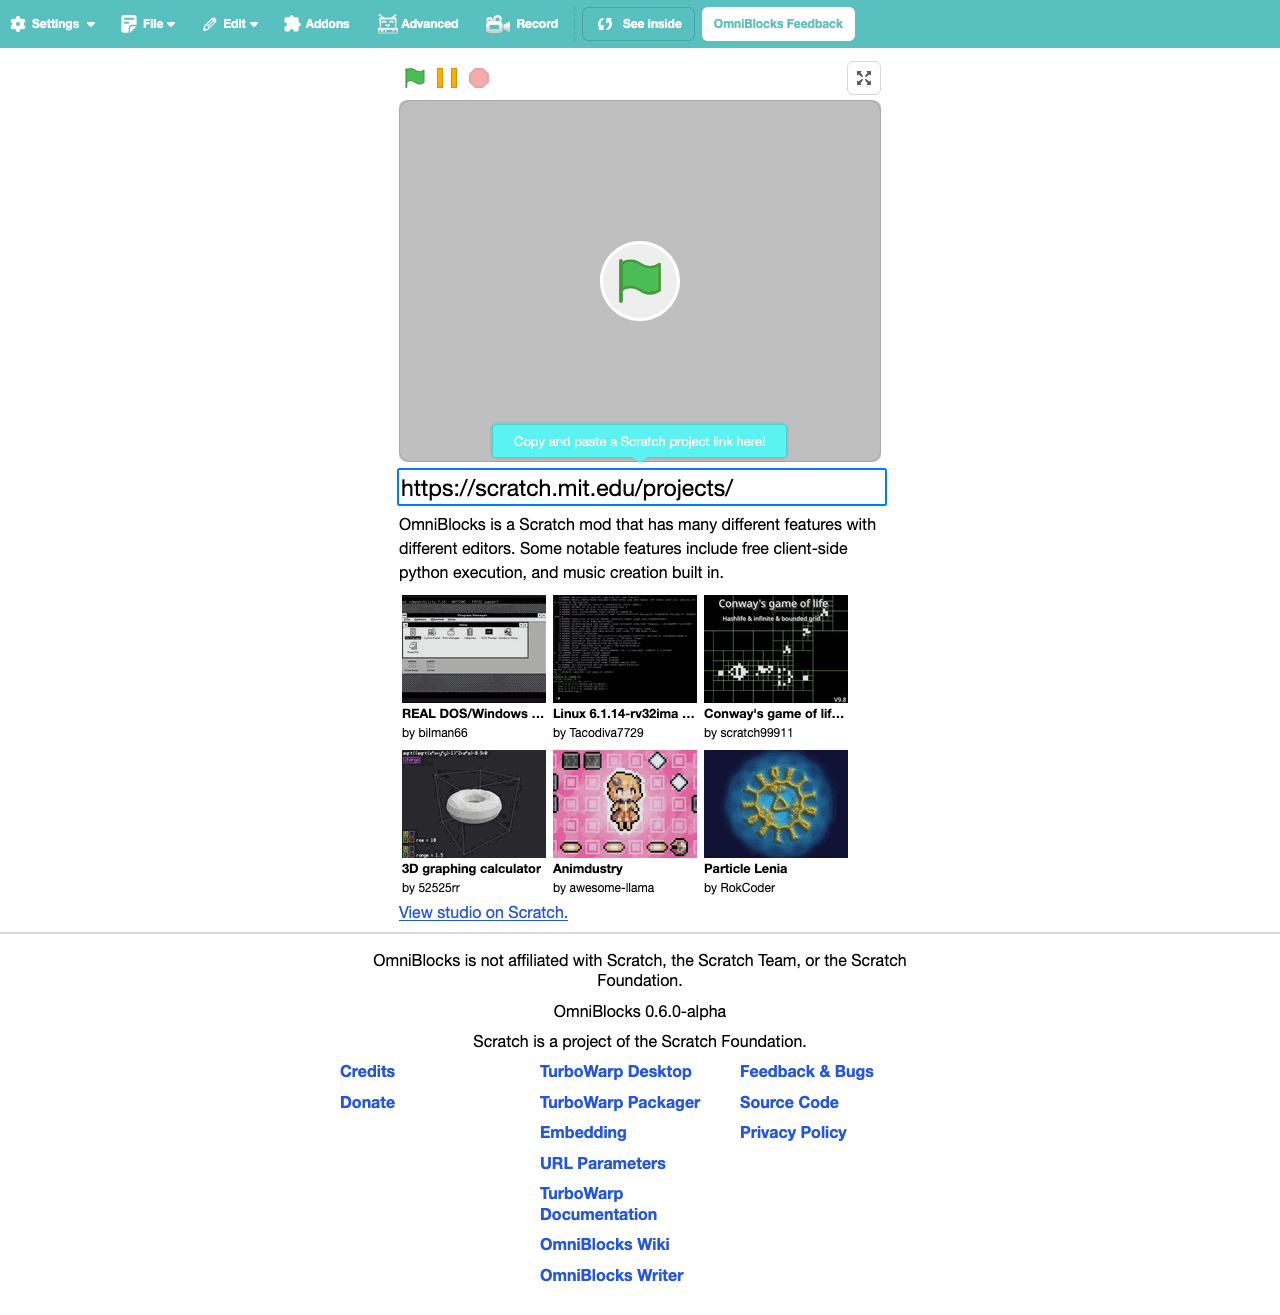This screenshot has width=1280, height=1315.
Task: Click author text 'by RokCoder'
Action: pos(739,888)
